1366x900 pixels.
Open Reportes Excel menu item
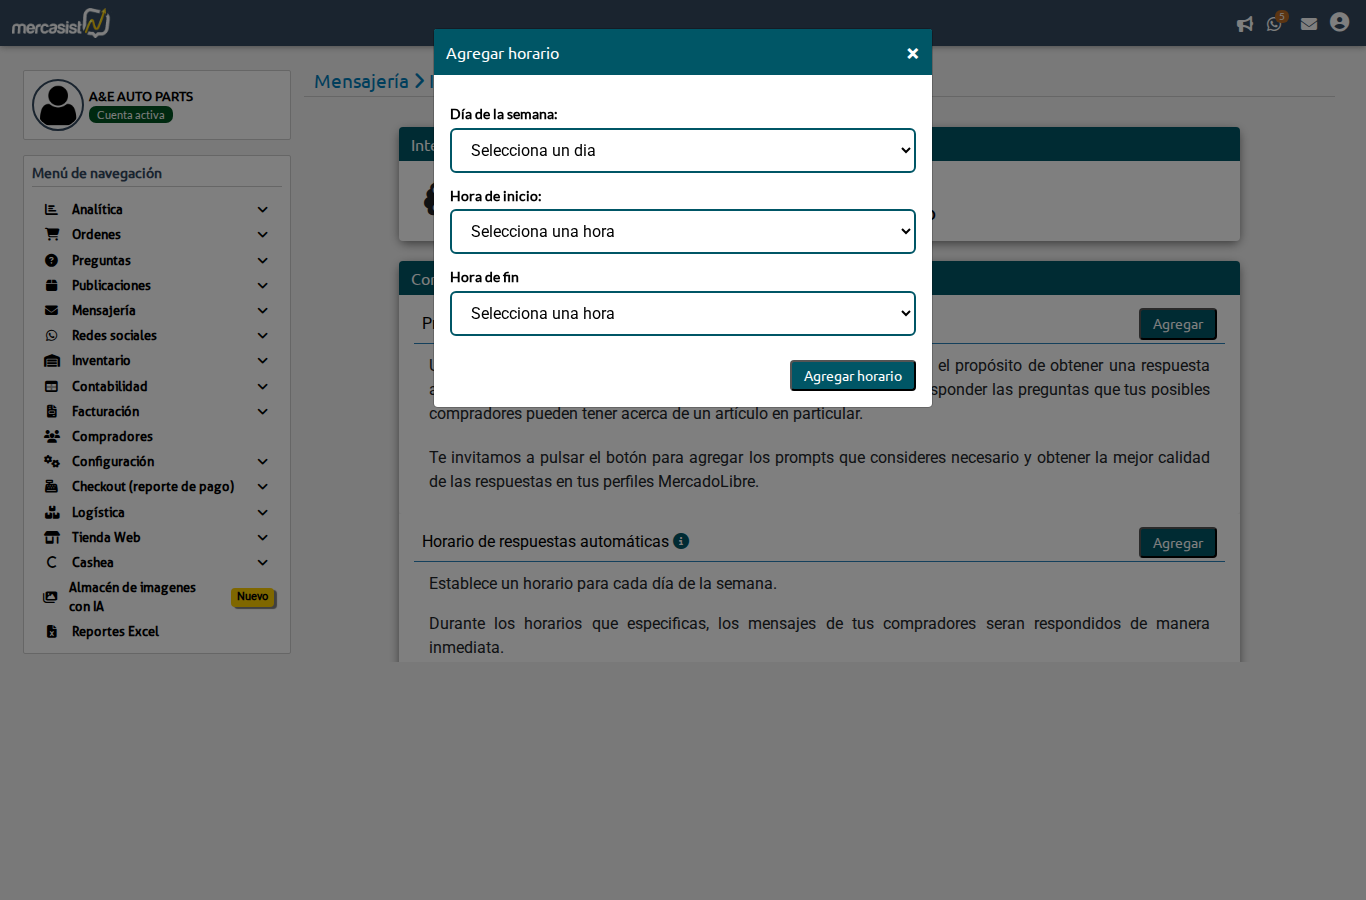click(x=115, y=631)
